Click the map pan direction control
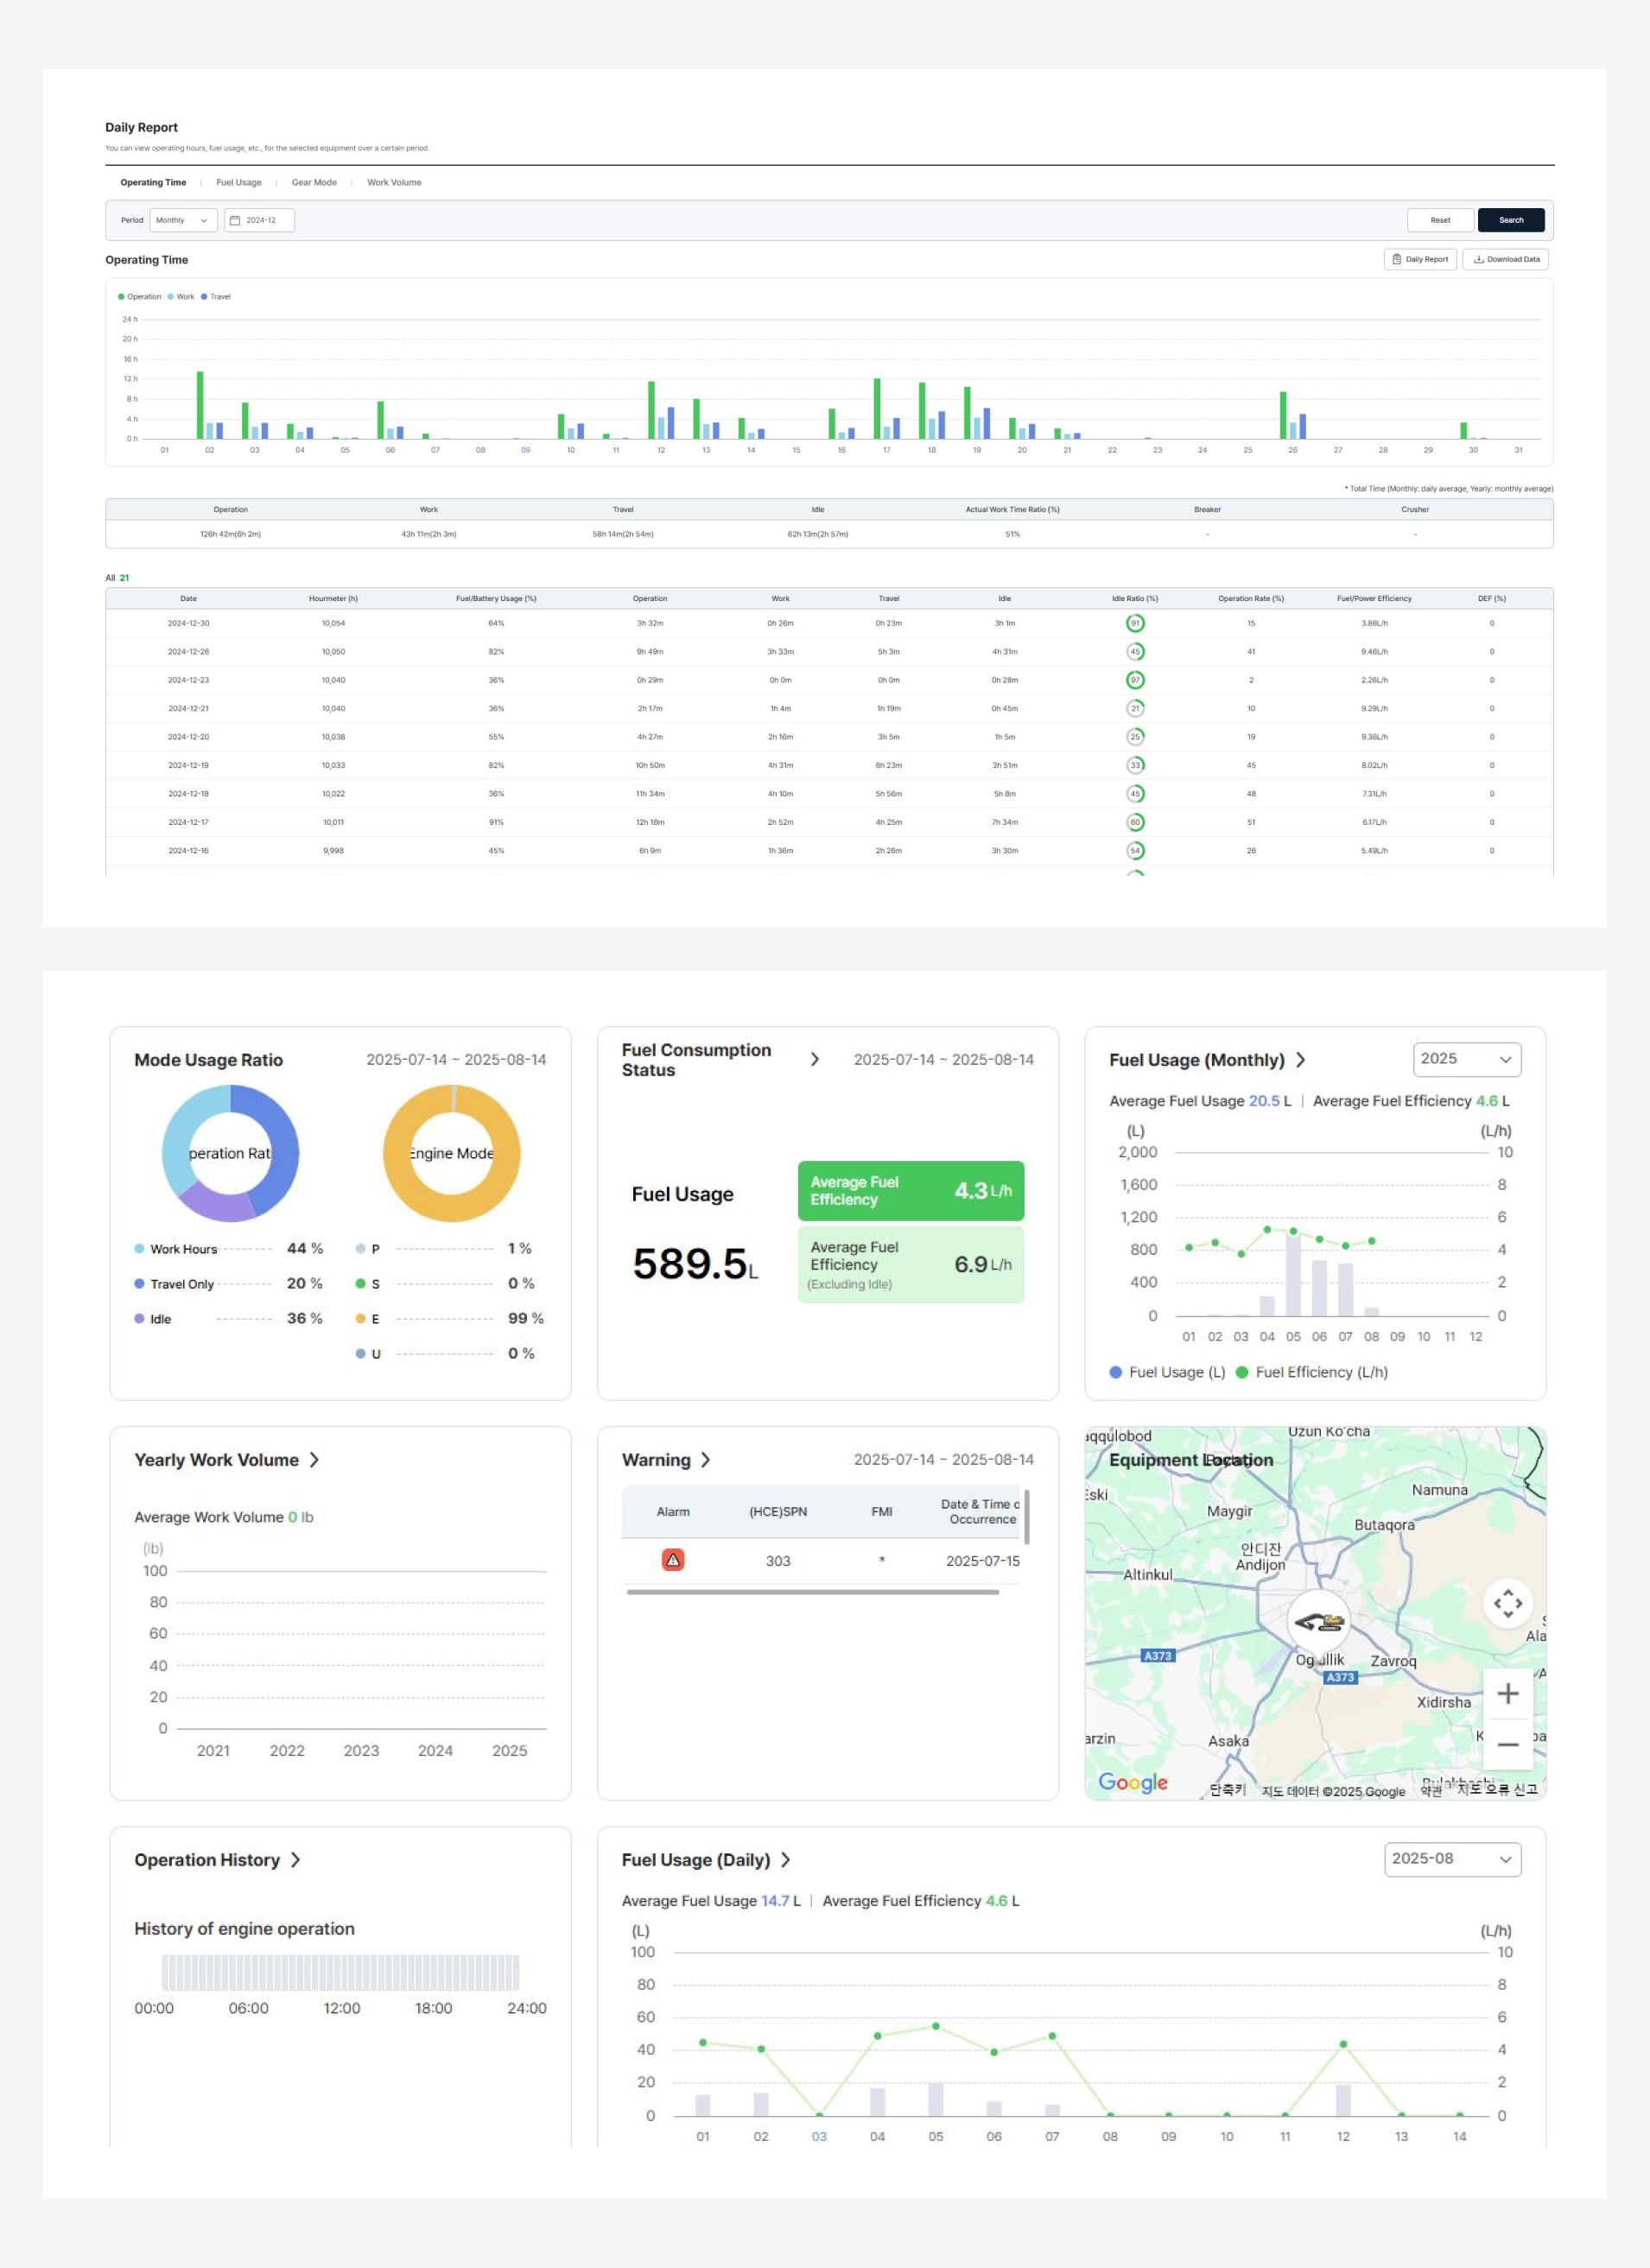1650x2268 pixels. (x=1507, y=1603)
